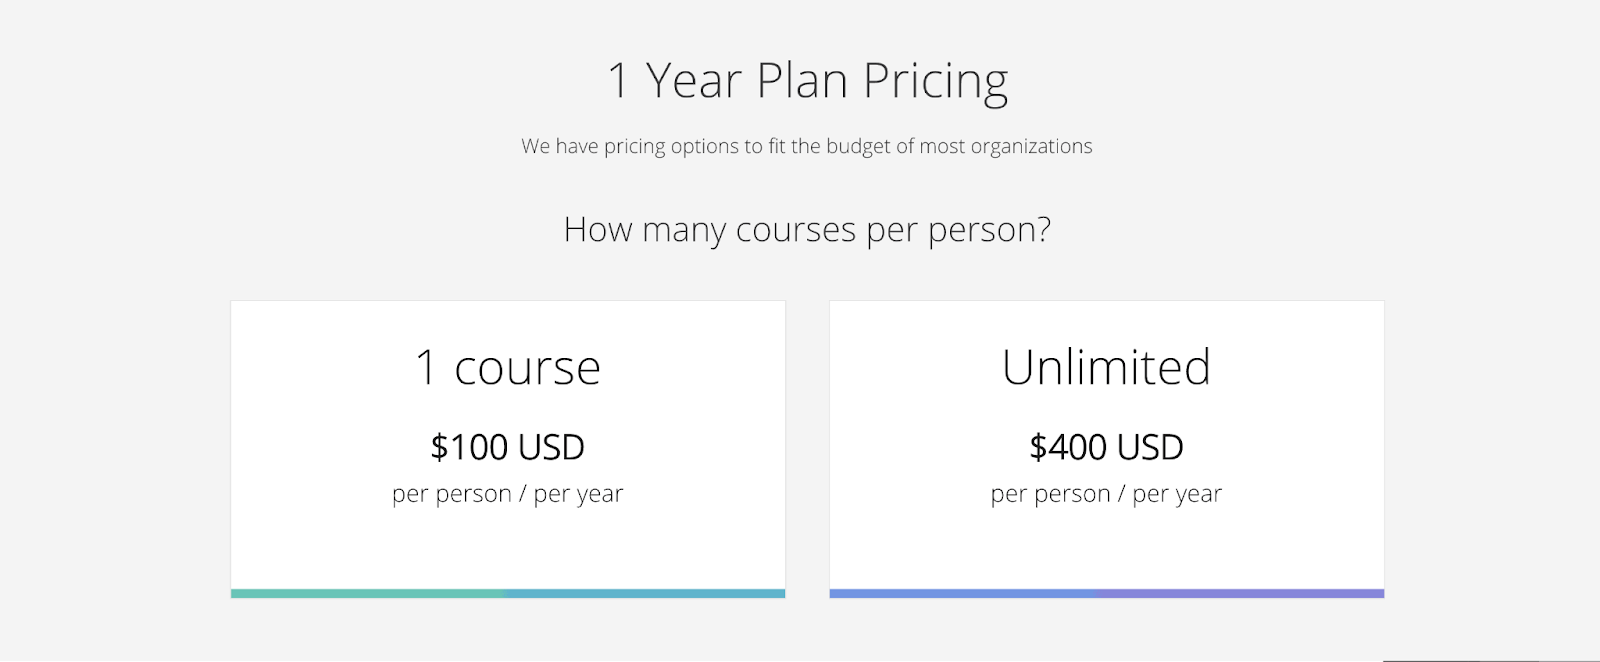Click the word "Pricing" in main heading
Image resolution: width=1600 pixels, height=662 pixels.
pyautogui.click(x=936, y=83)
